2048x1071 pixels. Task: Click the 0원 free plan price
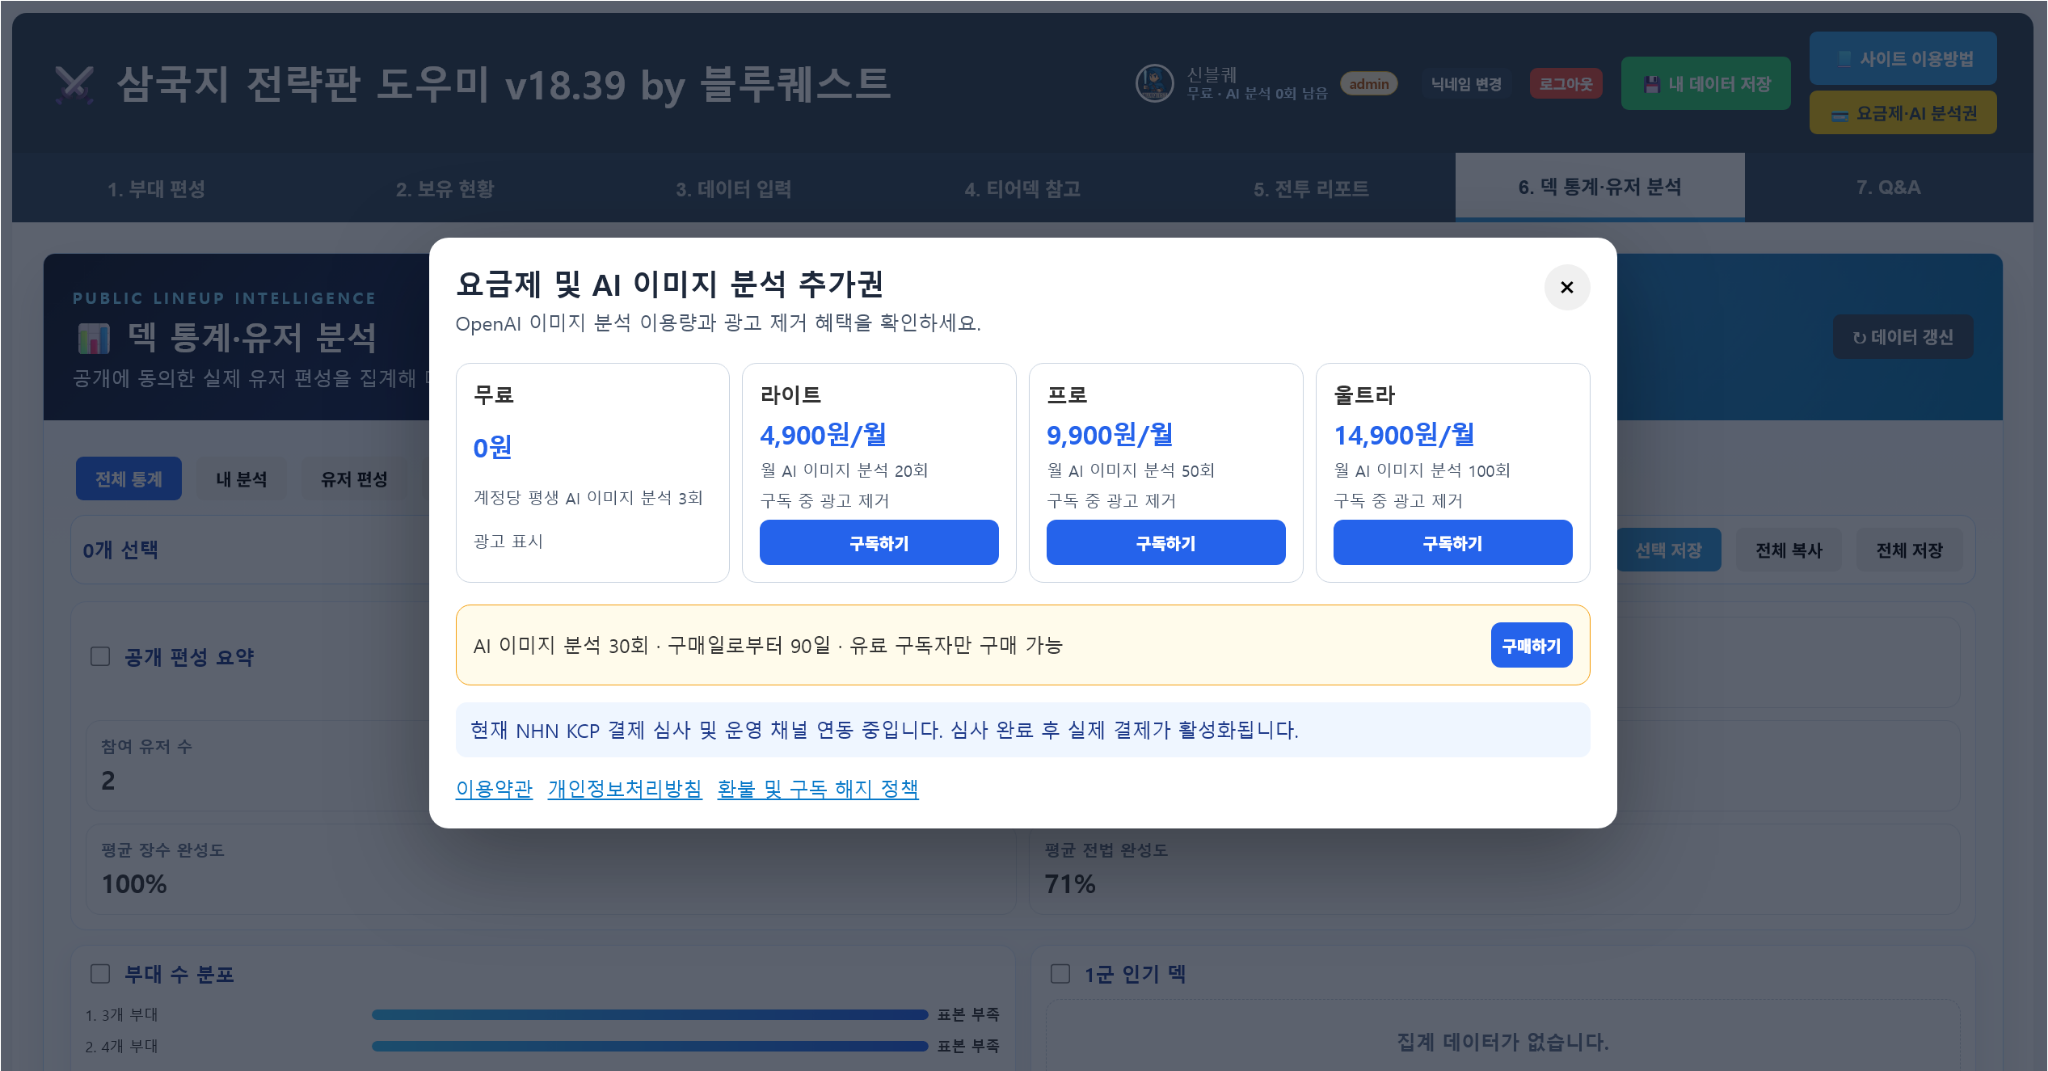click(x=492, y=447)
